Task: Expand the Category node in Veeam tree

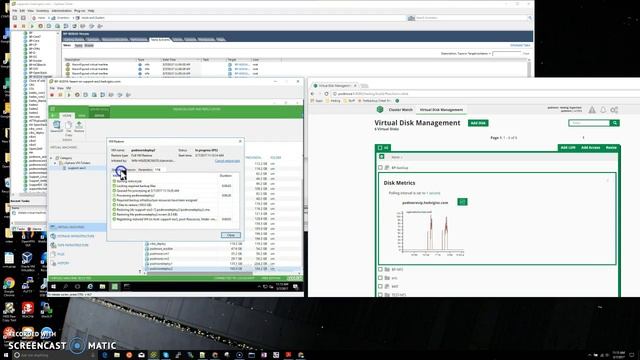Action: (x=51, y=158)
